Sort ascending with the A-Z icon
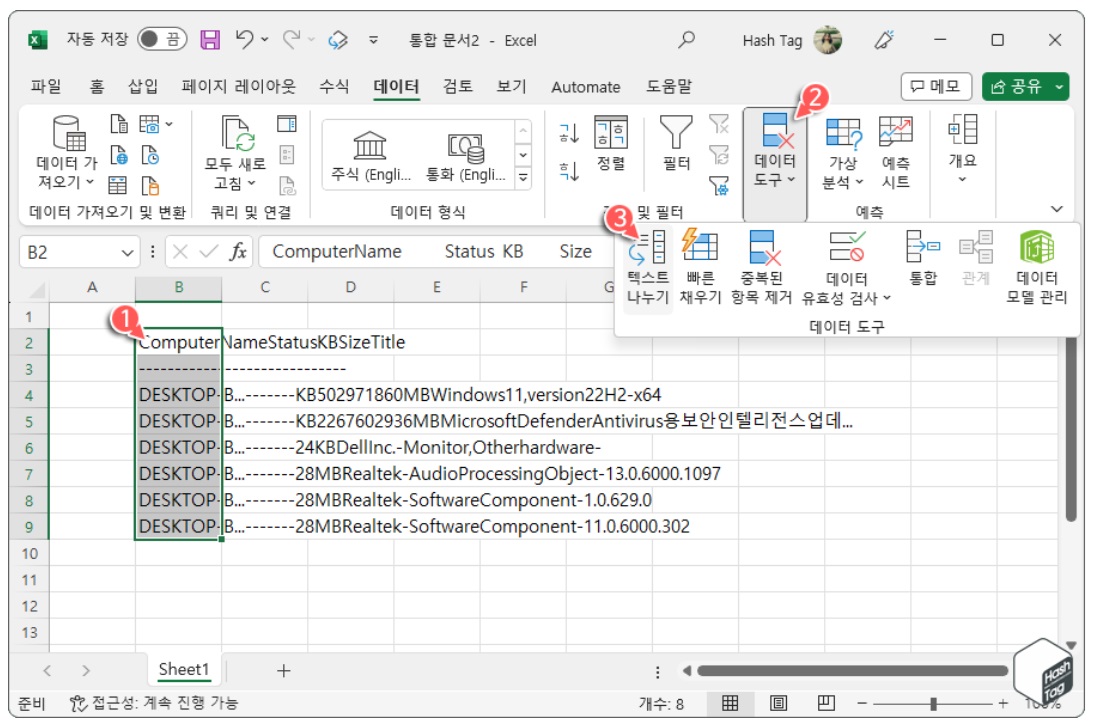The image size is (1093, 725). (569, 132)
